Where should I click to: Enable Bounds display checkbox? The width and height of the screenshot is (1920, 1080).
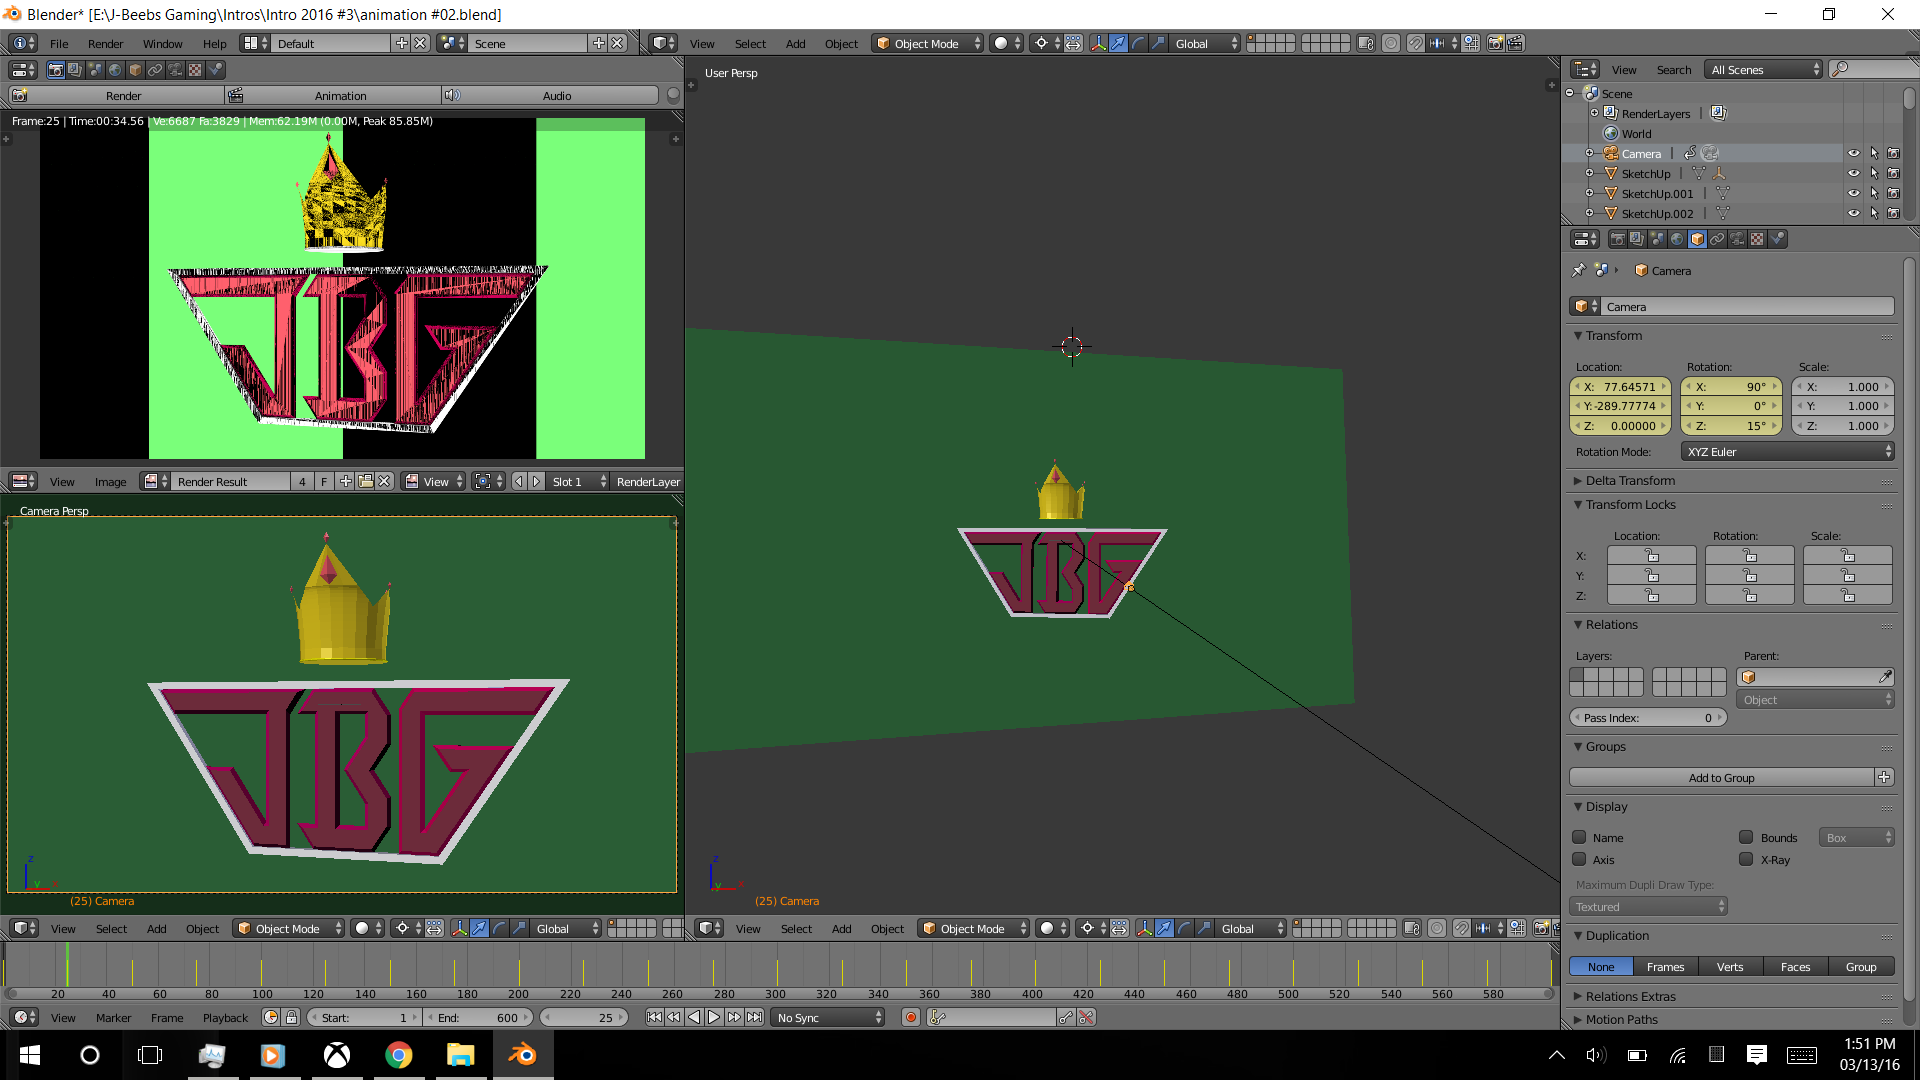(1746, 837)
